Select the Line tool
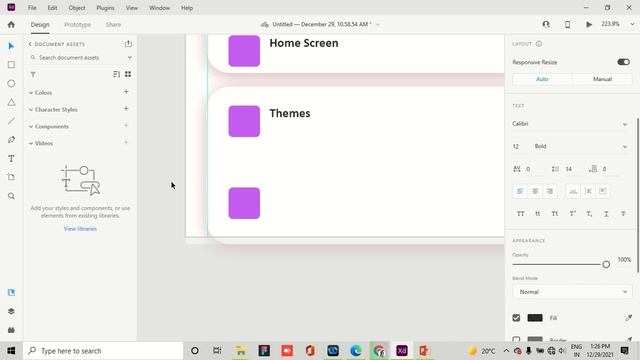Screen dimensions: 640x360 coord(11,121)
